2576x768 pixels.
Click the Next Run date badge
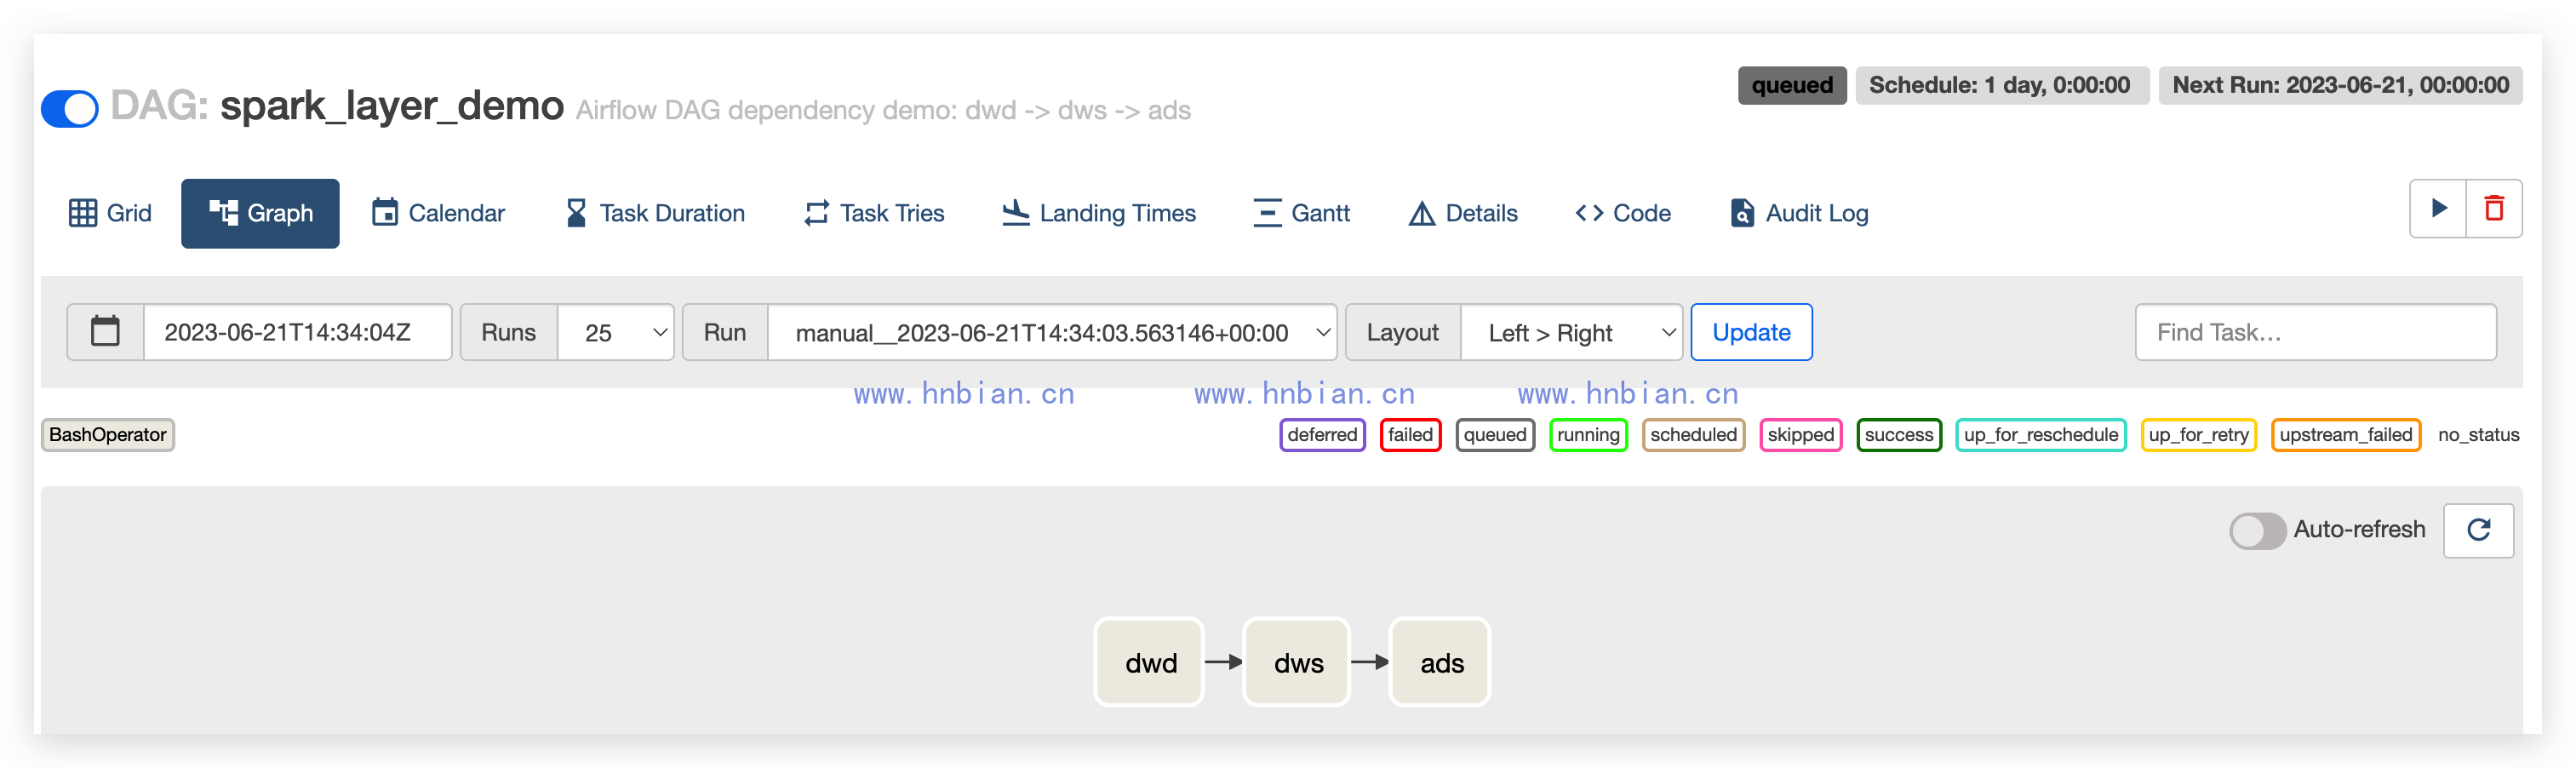tap(2340, 85)
